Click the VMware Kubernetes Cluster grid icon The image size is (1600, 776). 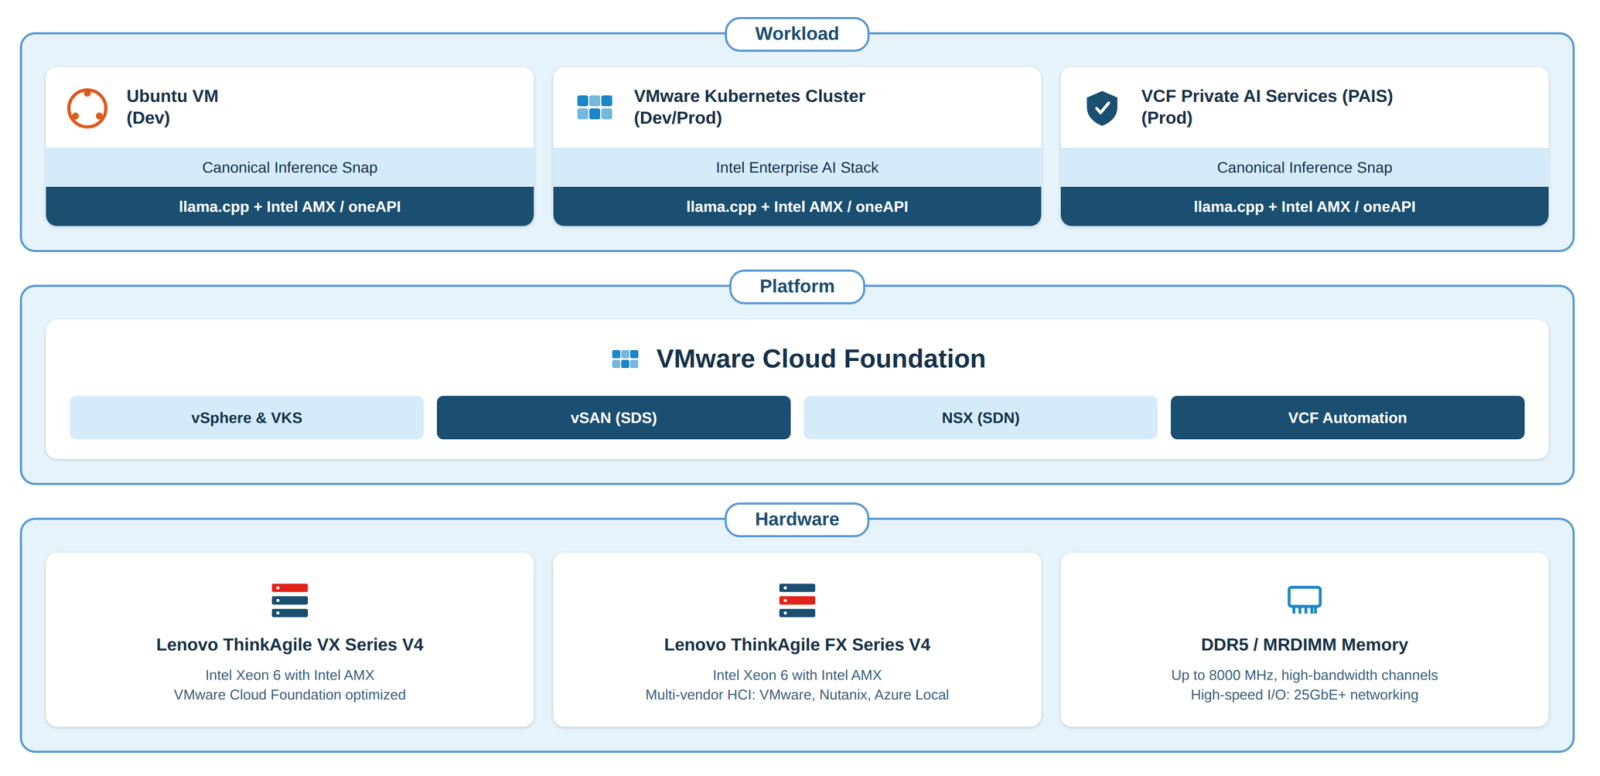click(x=595, y=107)
